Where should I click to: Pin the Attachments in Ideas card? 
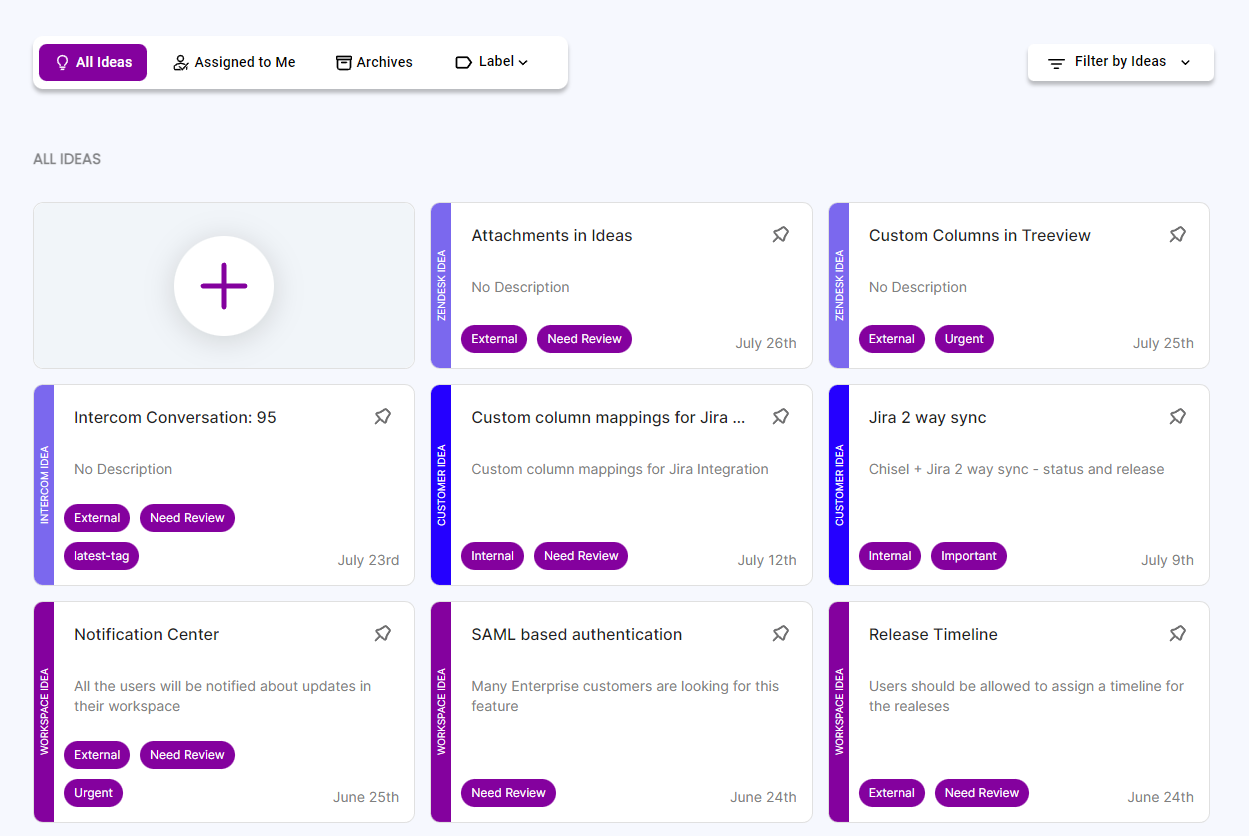[x=780, y=235]
